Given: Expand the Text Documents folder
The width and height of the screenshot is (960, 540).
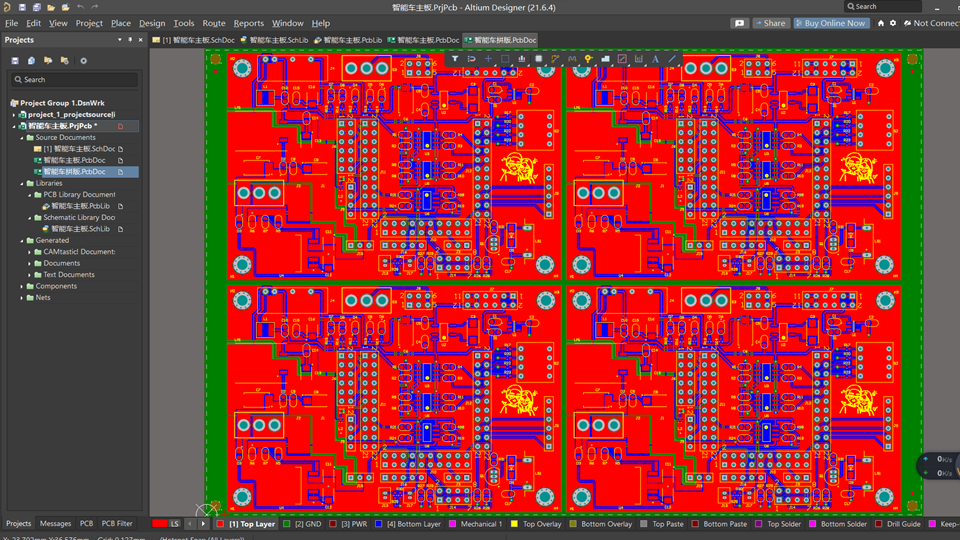Looking at the screenshot, I should [29, 275].
